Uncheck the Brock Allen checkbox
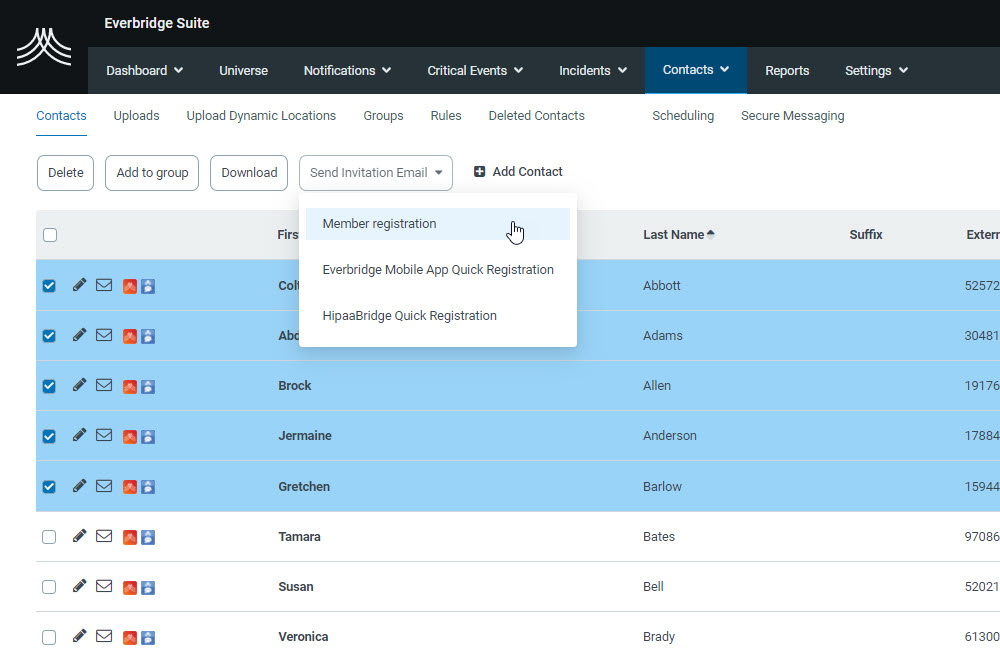This screenshot has height=653, width=1000. pos(49,386)
